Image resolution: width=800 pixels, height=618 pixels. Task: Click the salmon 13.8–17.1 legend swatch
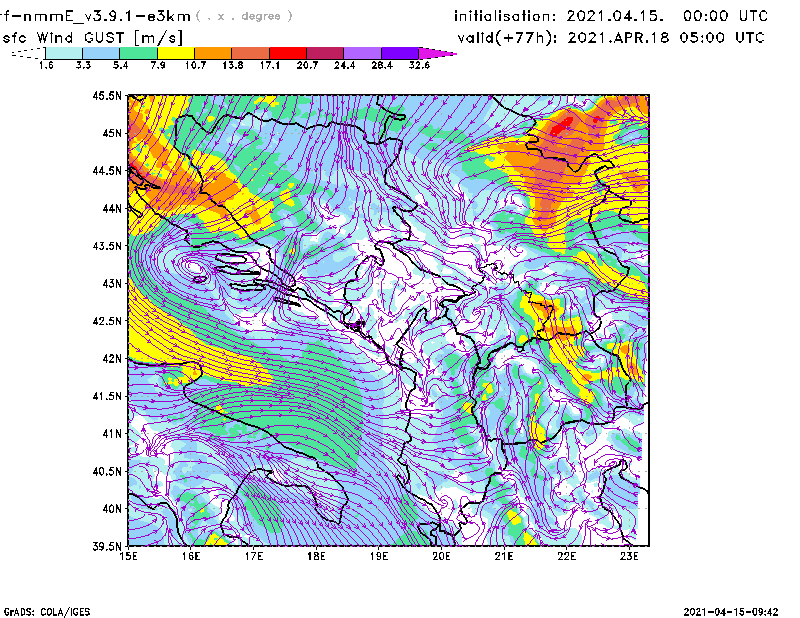(x=251, y=53)
